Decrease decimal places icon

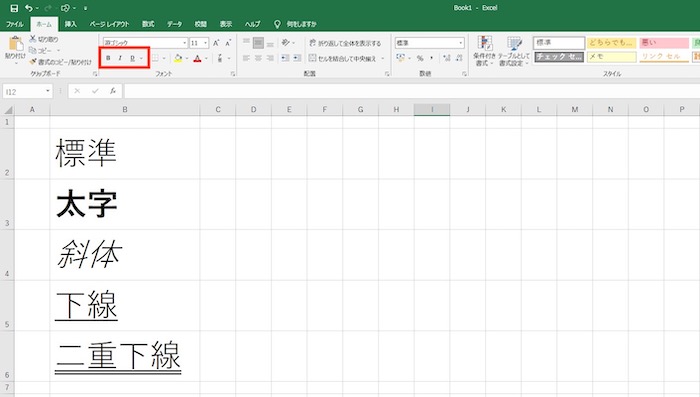tap(459, 58)
